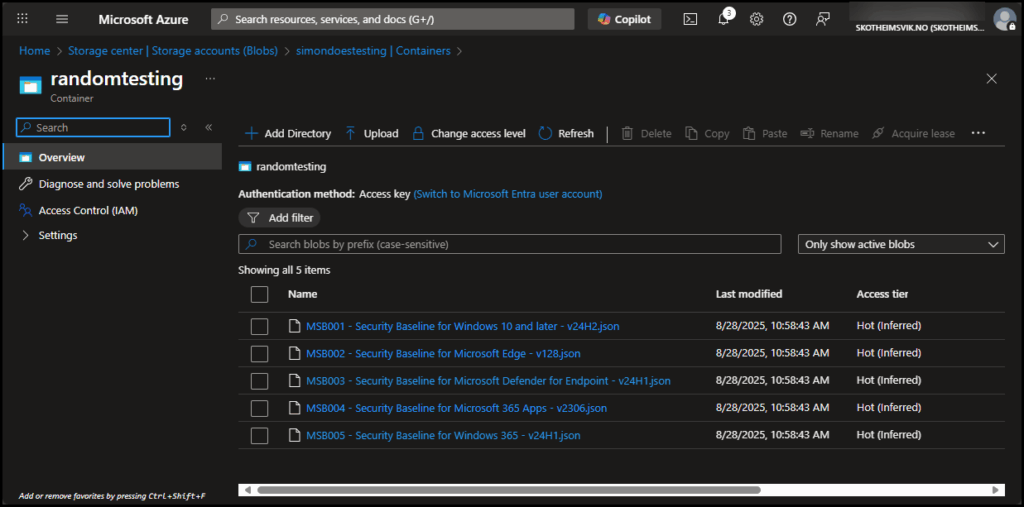Click the Copy toolbar item
The width and height of the screenshot is (1024, 507).
coord(707,133)
